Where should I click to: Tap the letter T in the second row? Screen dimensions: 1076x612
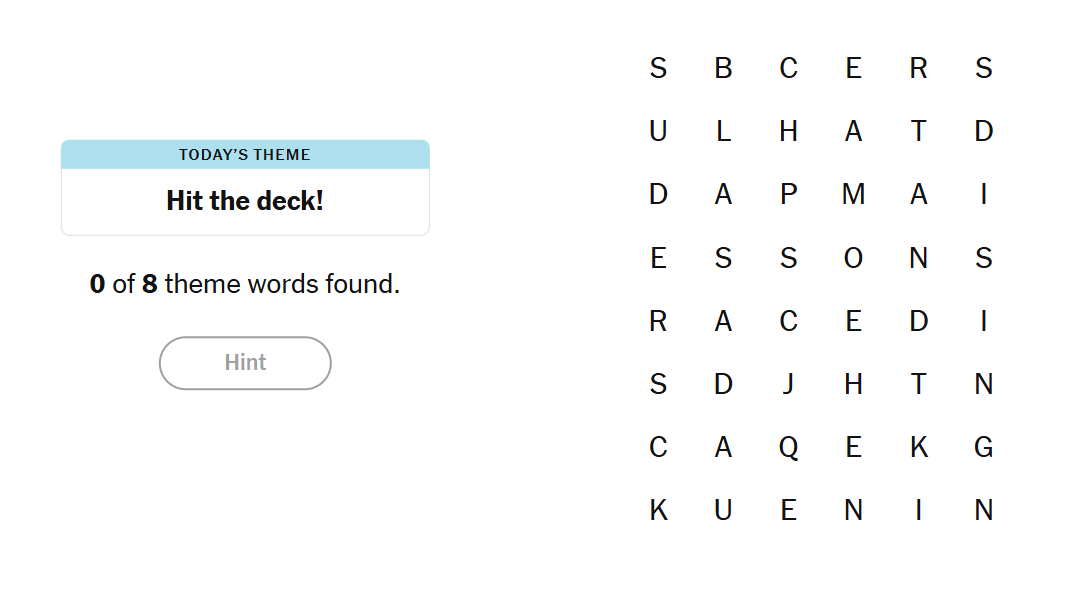(918, 131)
